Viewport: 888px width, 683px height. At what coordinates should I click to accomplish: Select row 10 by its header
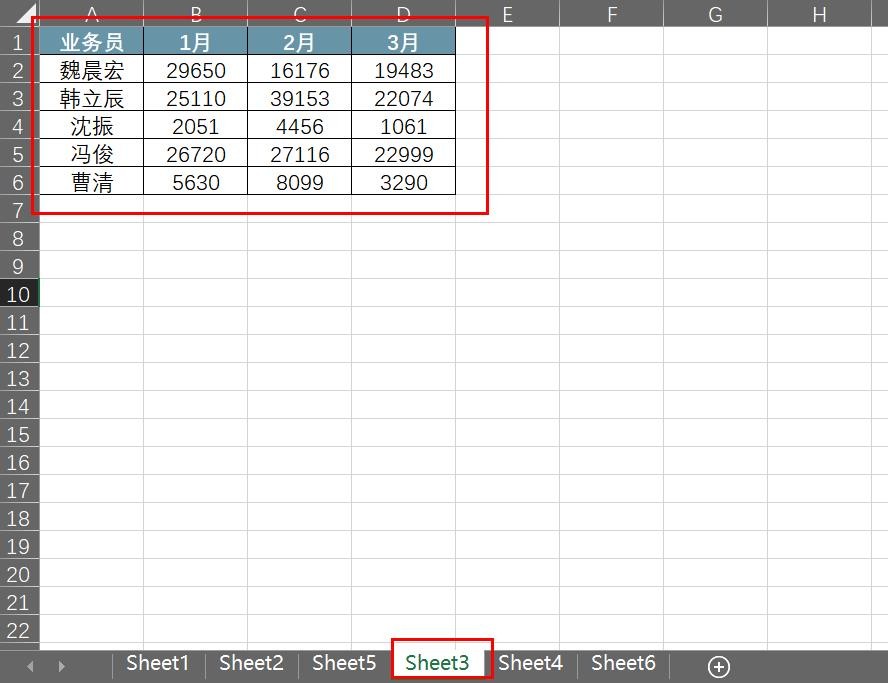point(19,294)
